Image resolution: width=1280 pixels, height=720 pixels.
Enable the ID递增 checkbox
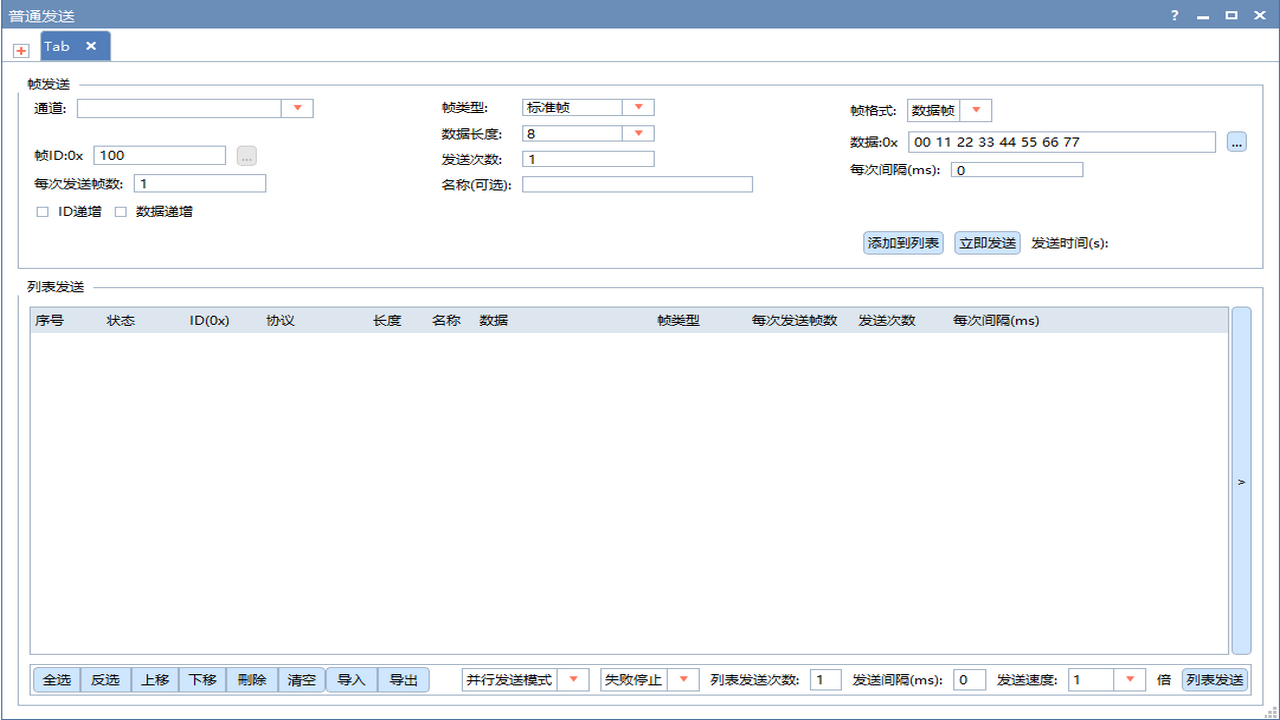(x=41, y=211)
